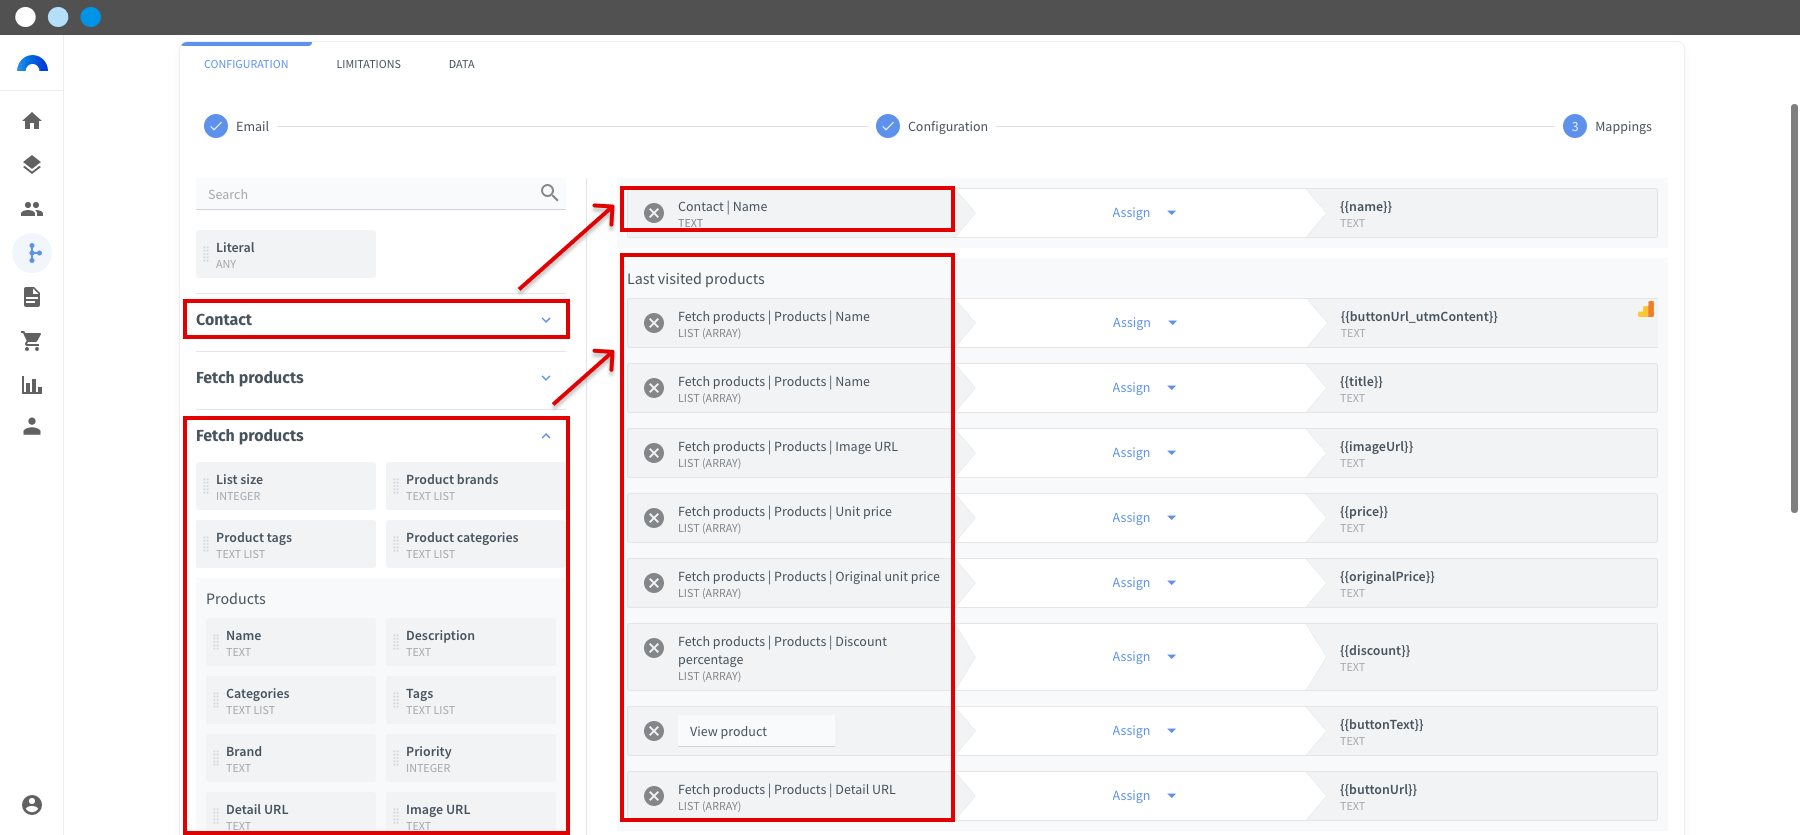
Task: Remove mapping for {{buttonUrl_utmContent}} row
Action: tap(654, 323)
